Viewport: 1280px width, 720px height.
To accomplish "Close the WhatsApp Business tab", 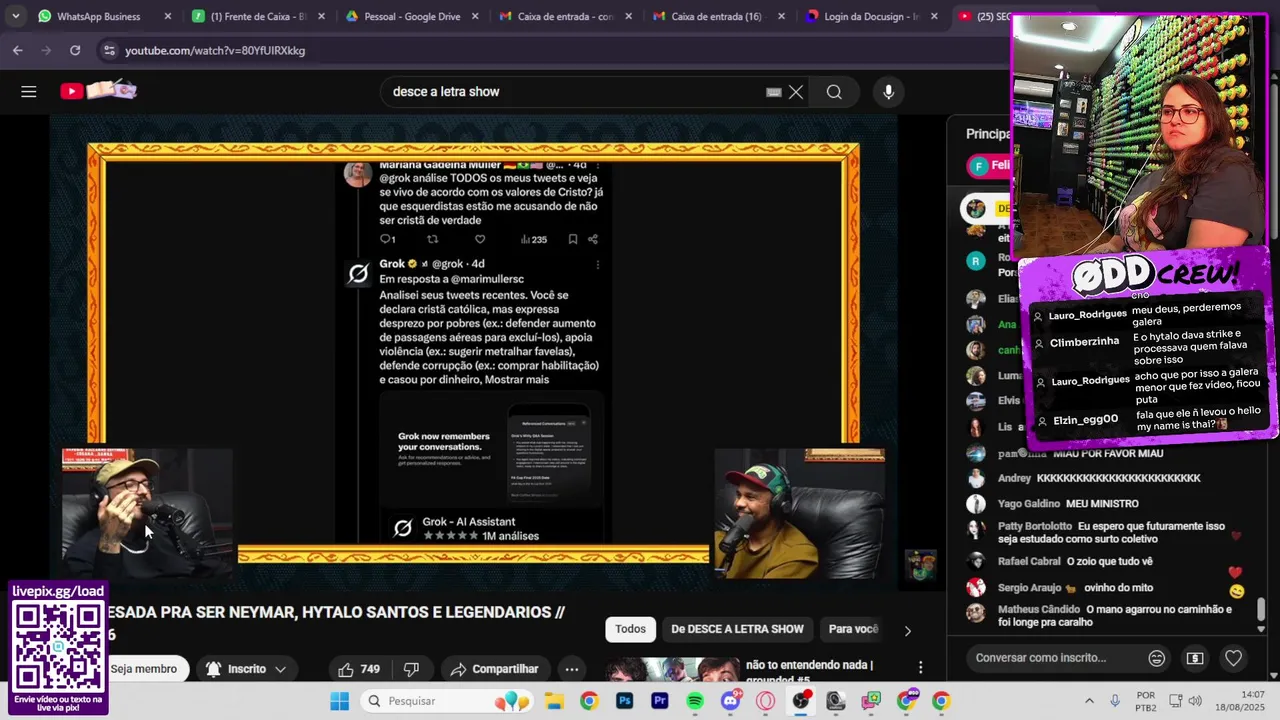I will pos(167,16).
